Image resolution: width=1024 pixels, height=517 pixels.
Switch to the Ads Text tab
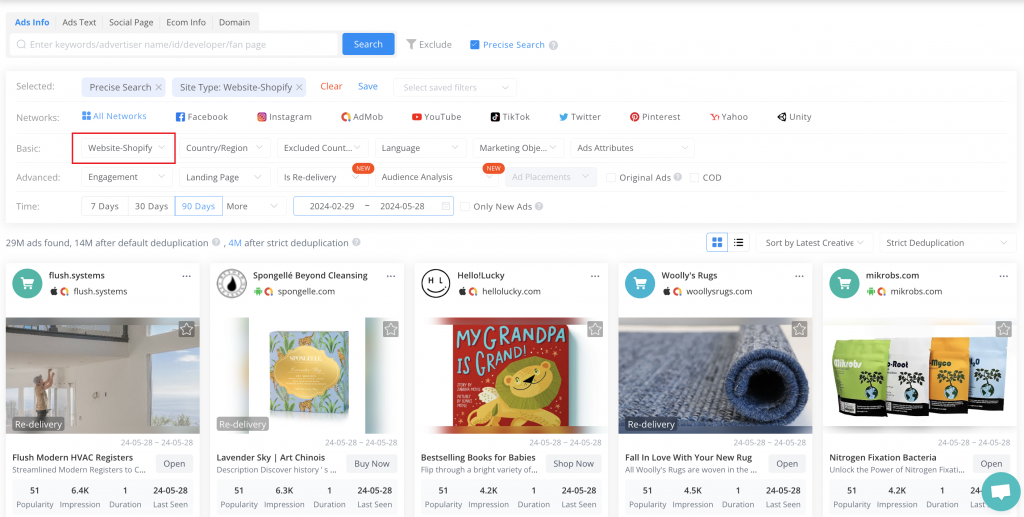coord(79,22)
